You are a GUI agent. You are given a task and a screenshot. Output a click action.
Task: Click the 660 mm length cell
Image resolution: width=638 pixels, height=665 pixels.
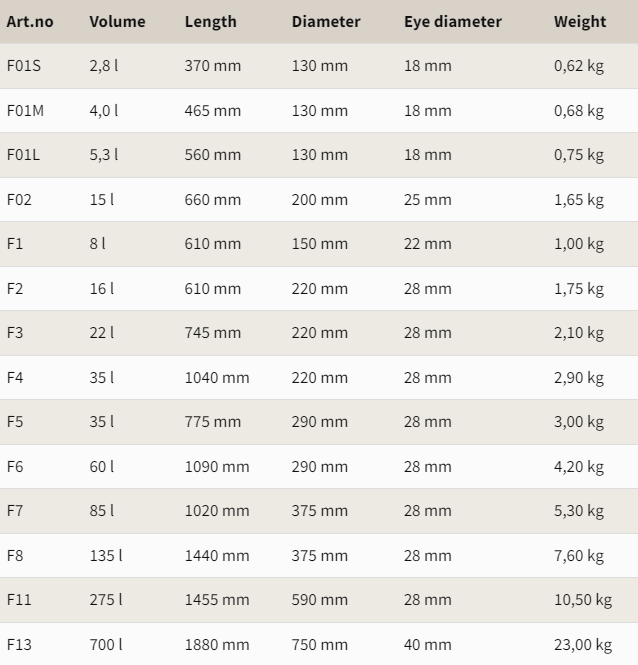[x=212, y=199]
